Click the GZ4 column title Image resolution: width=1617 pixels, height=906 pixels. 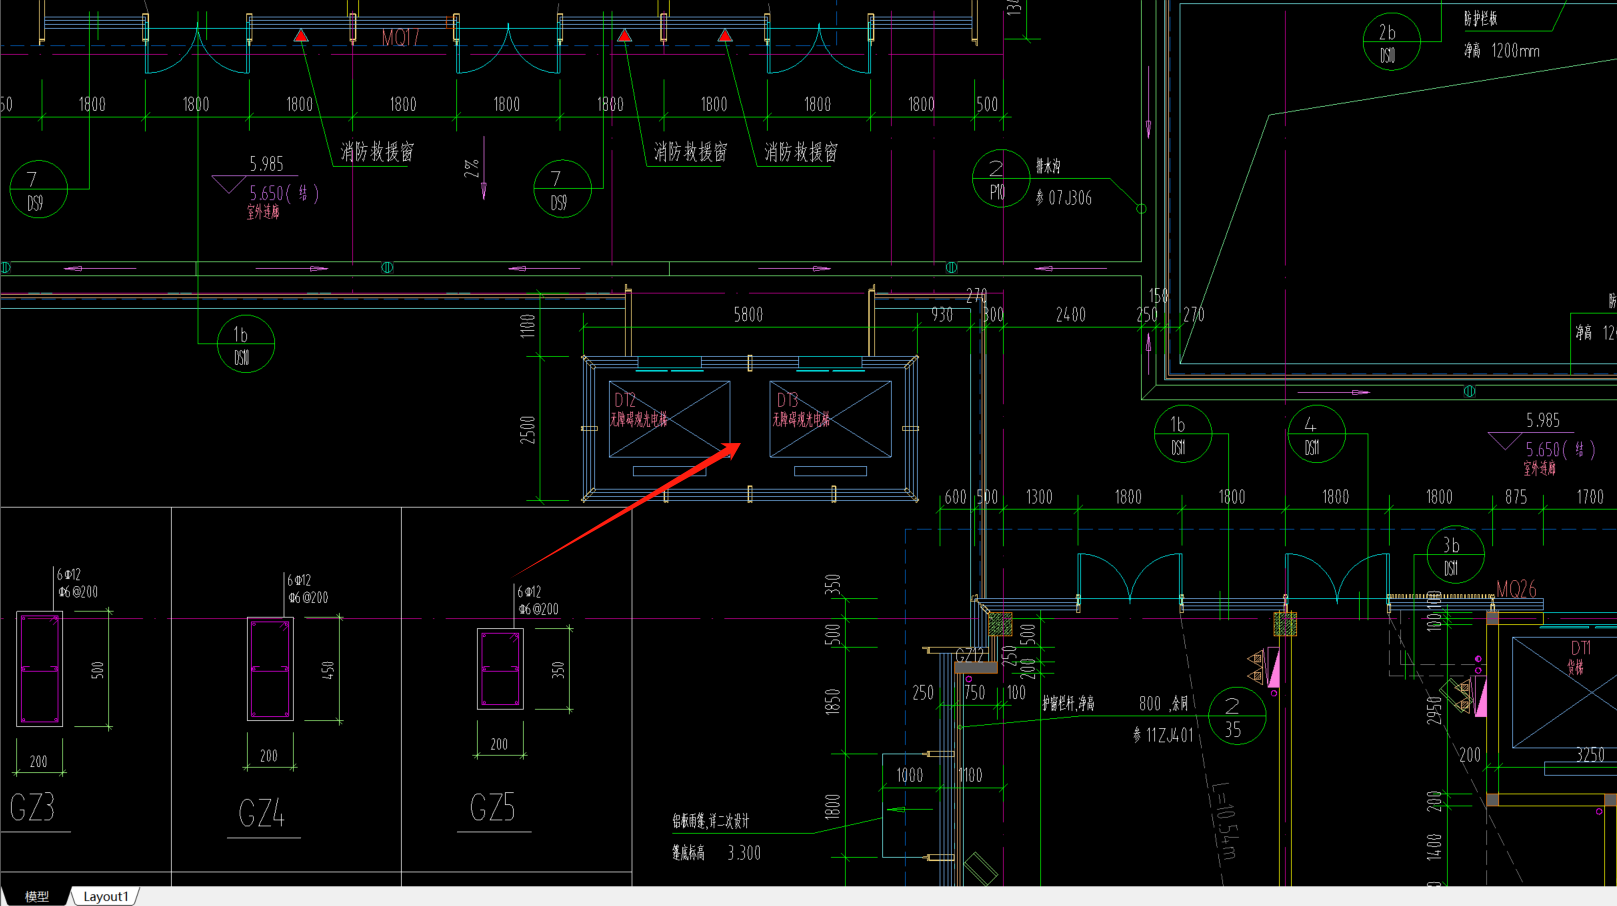coord(262,814)
